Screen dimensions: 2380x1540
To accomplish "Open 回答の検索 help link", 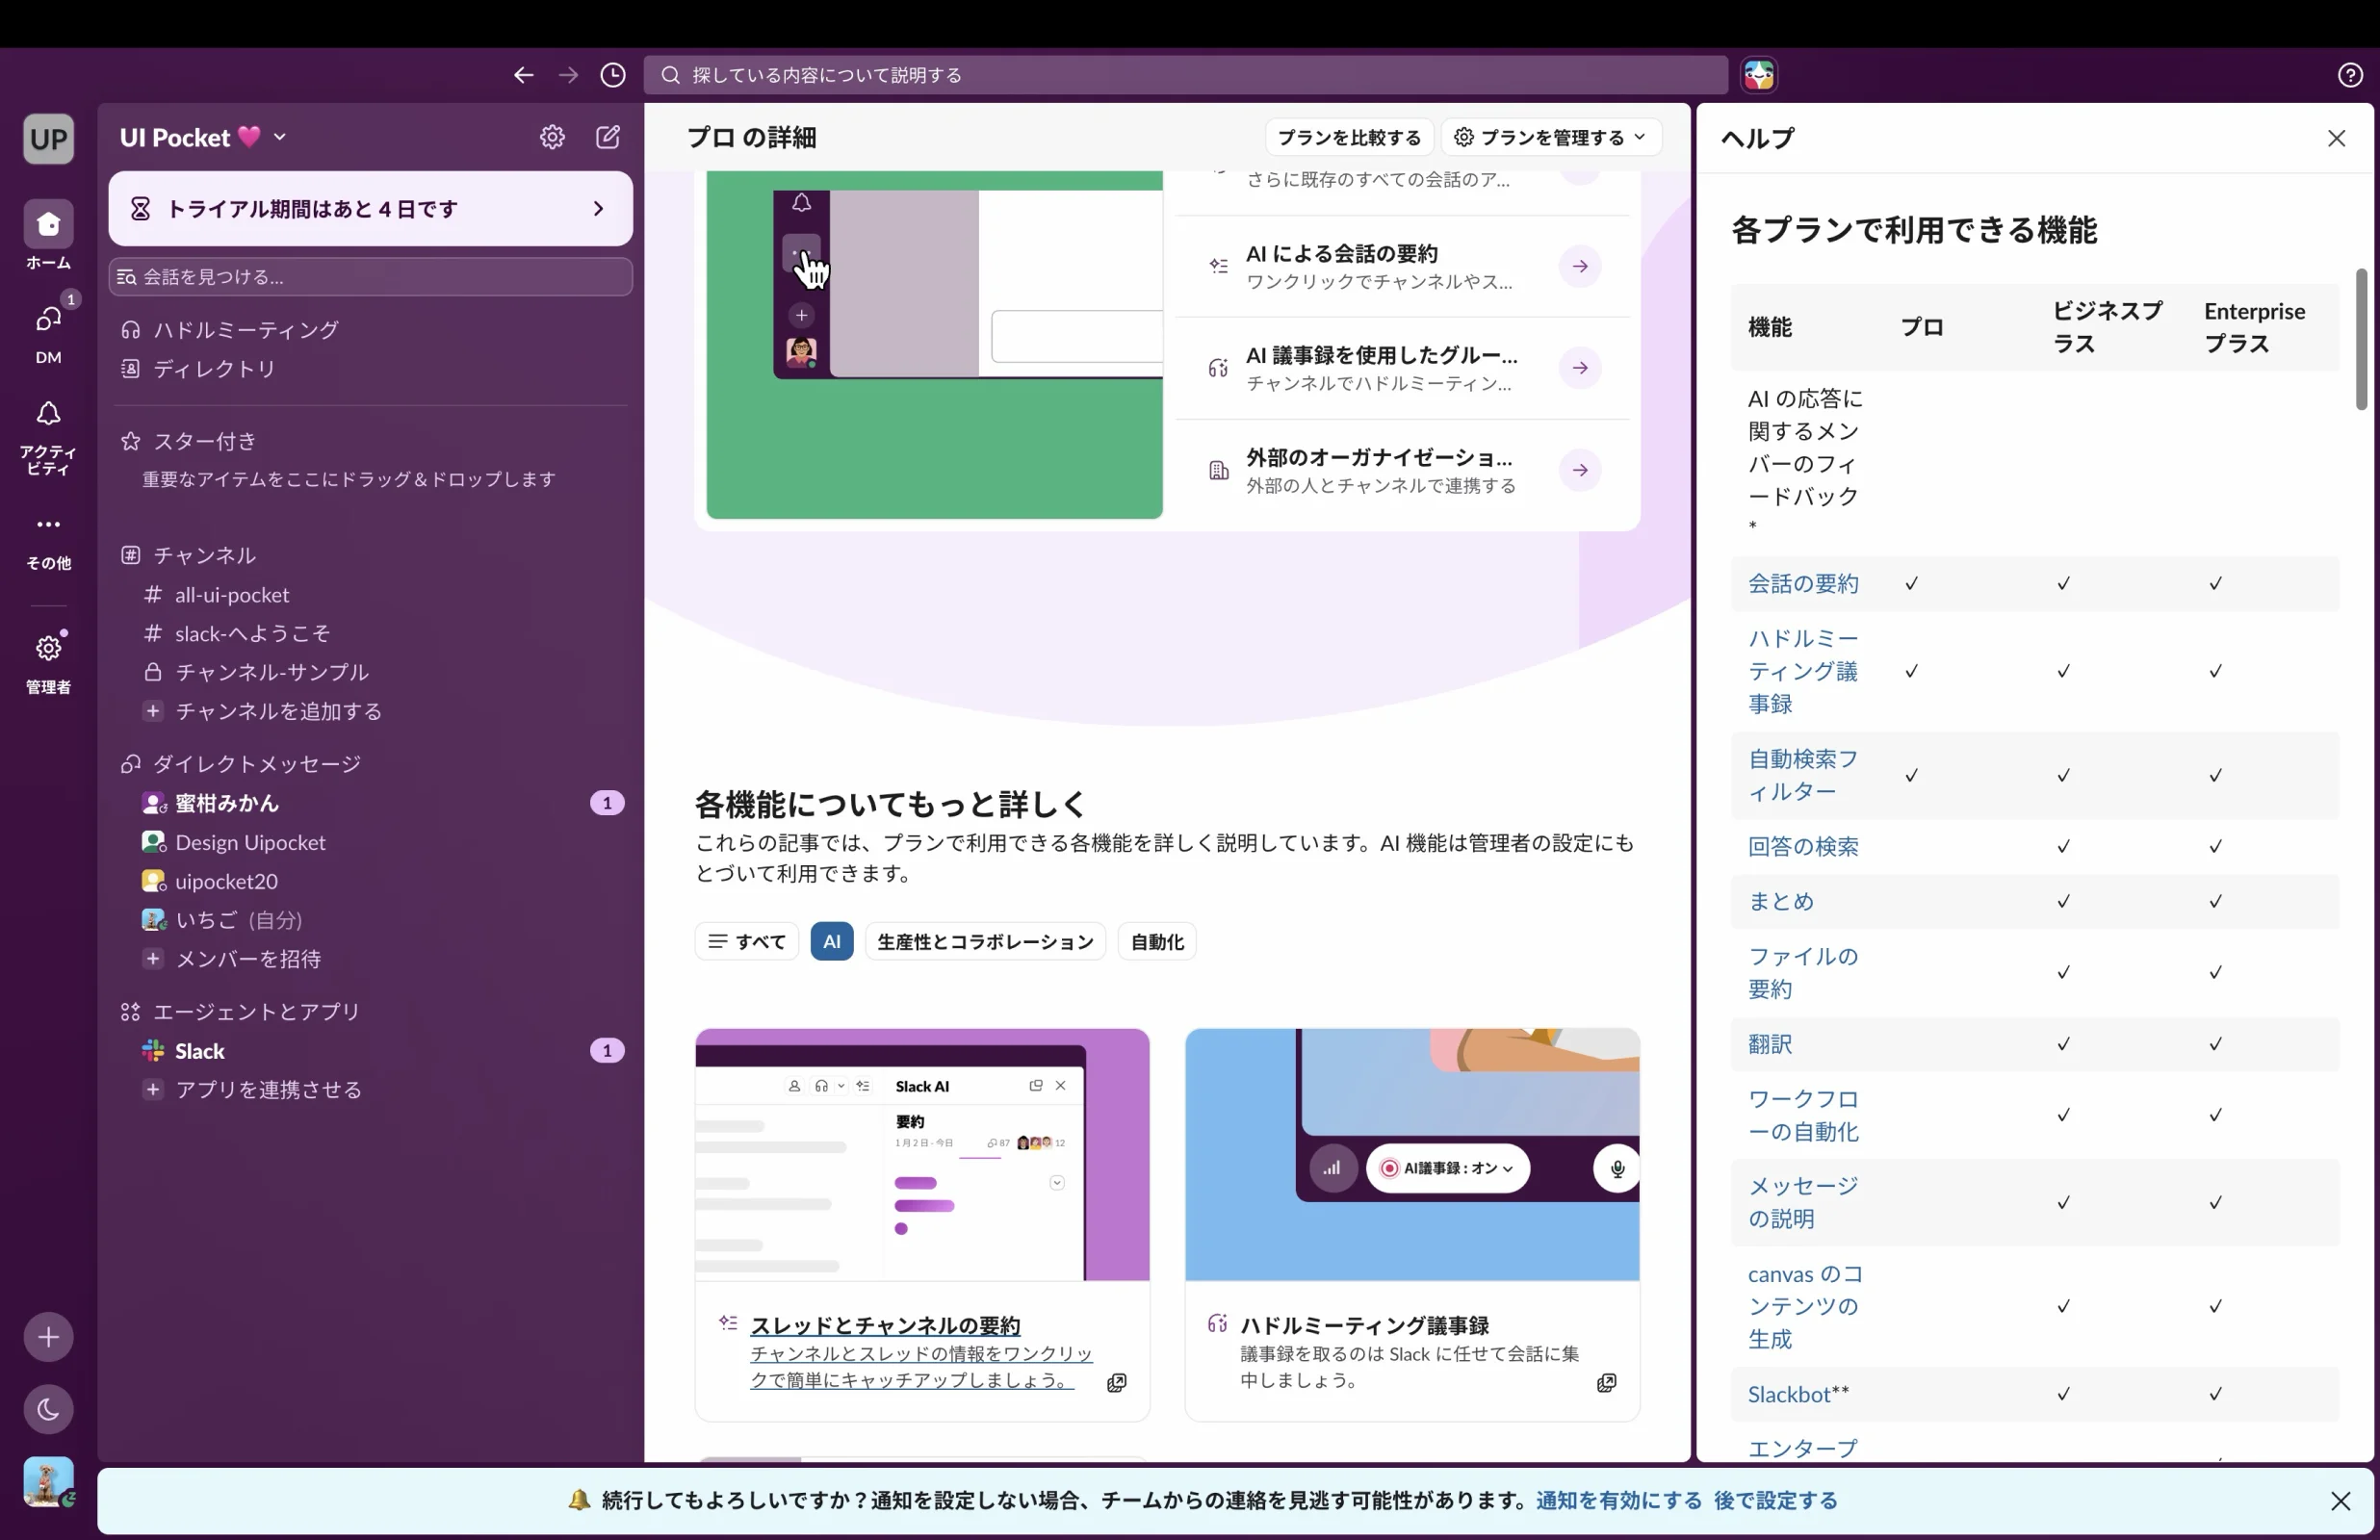I will coord(1803,847).
